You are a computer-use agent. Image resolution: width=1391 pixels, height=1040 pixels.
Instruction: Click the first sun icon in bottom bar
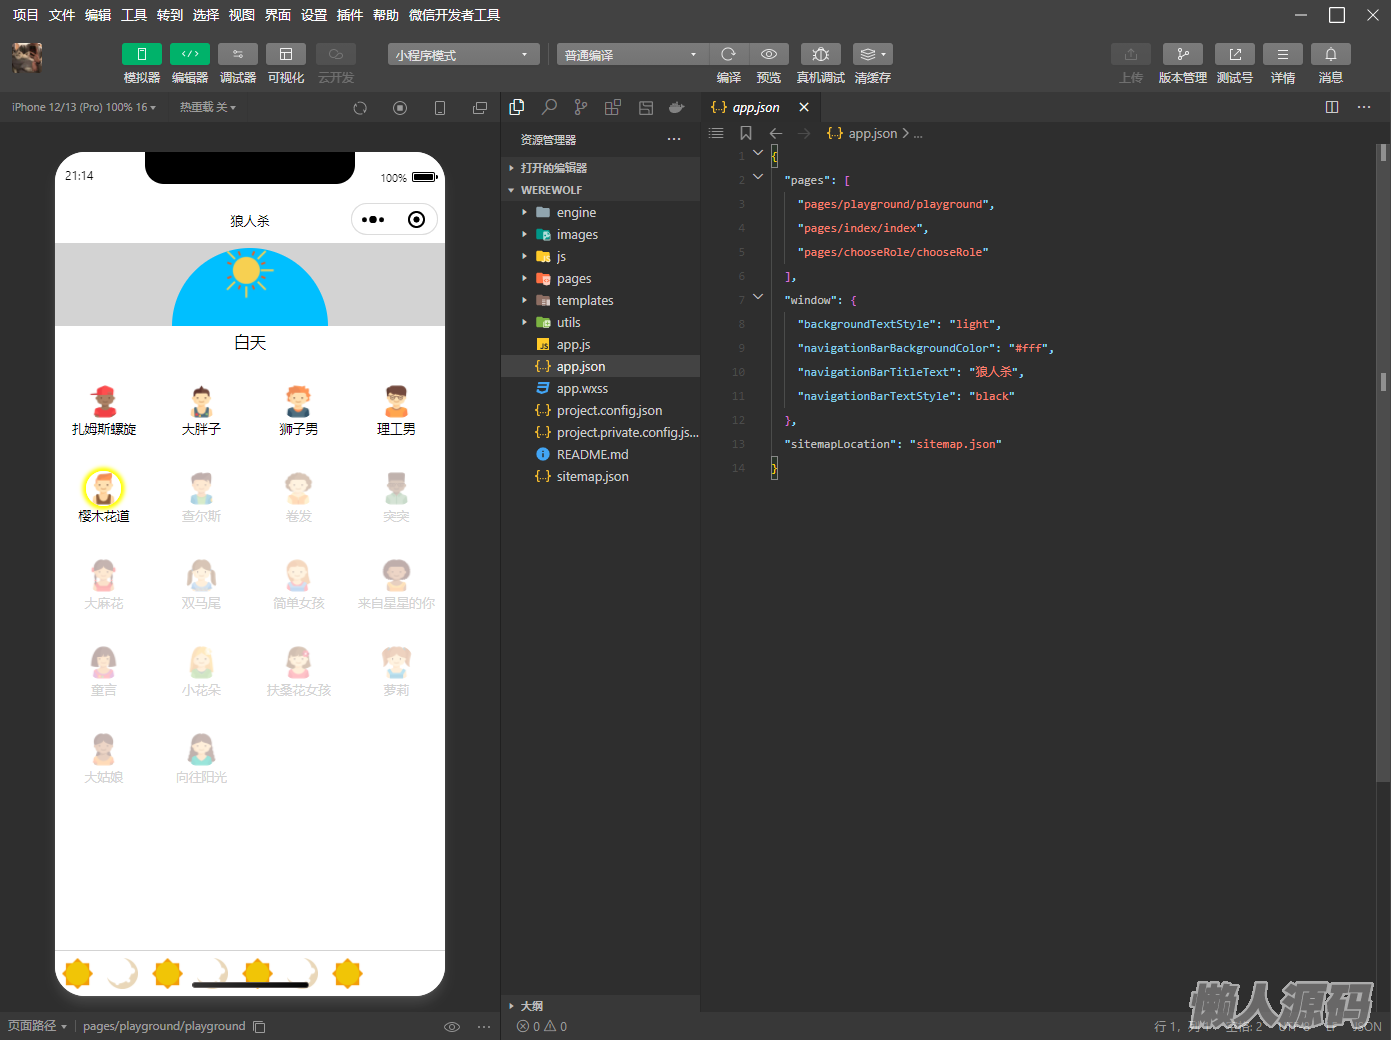tap(78, 973)
